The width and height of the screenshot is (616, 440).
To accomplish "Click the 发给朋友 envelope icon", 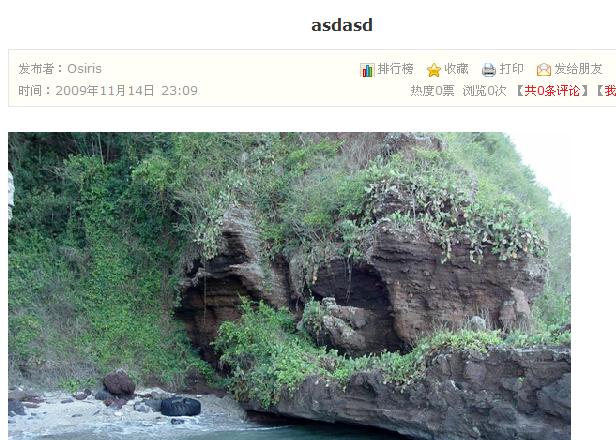I will (x=544, y=70).
